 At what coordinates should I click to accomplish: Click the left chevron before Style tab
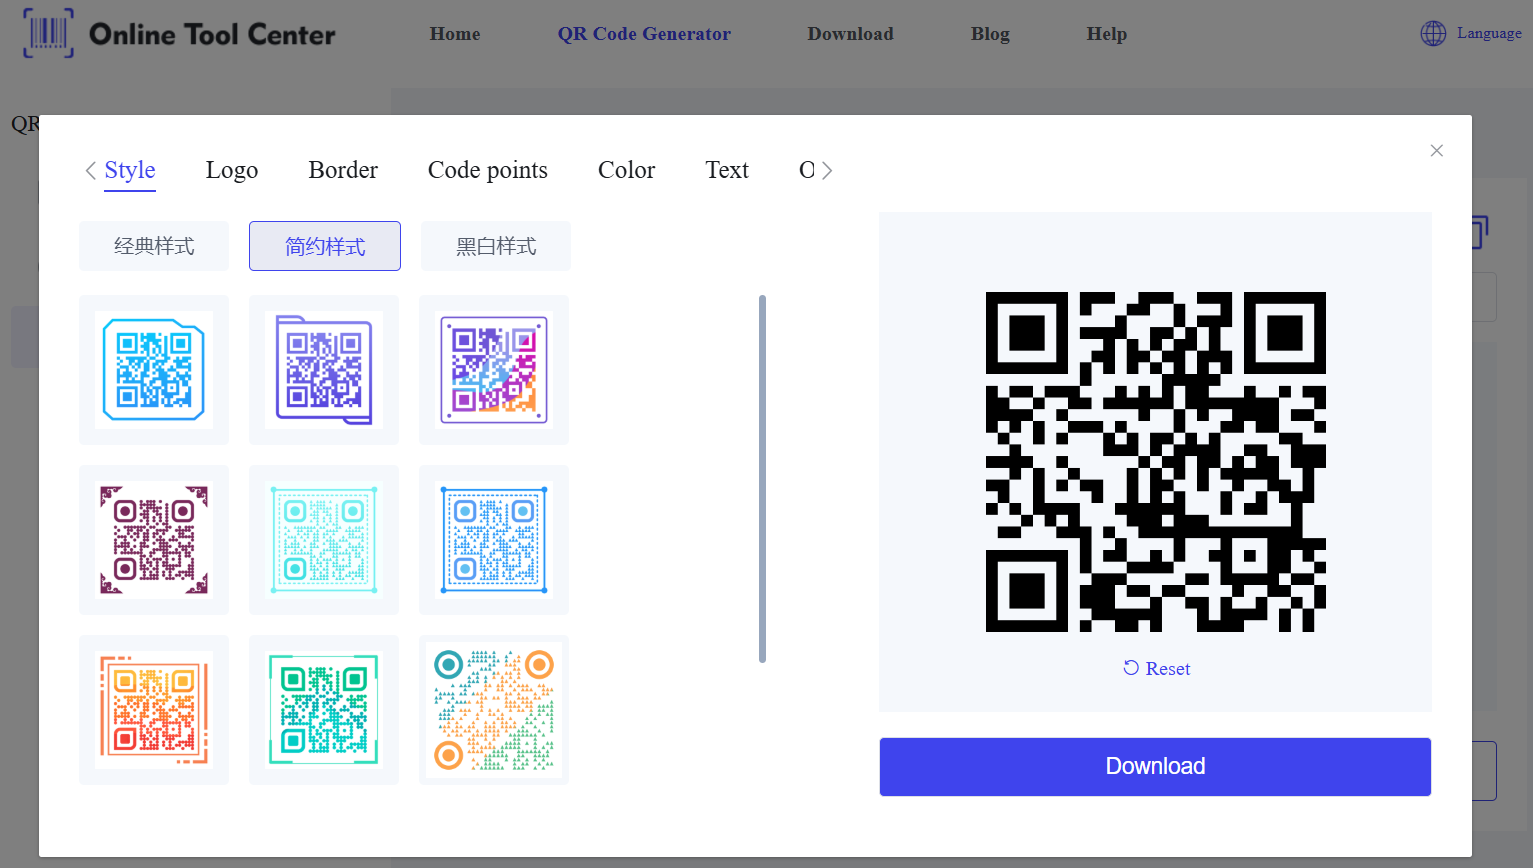(90, 171)
